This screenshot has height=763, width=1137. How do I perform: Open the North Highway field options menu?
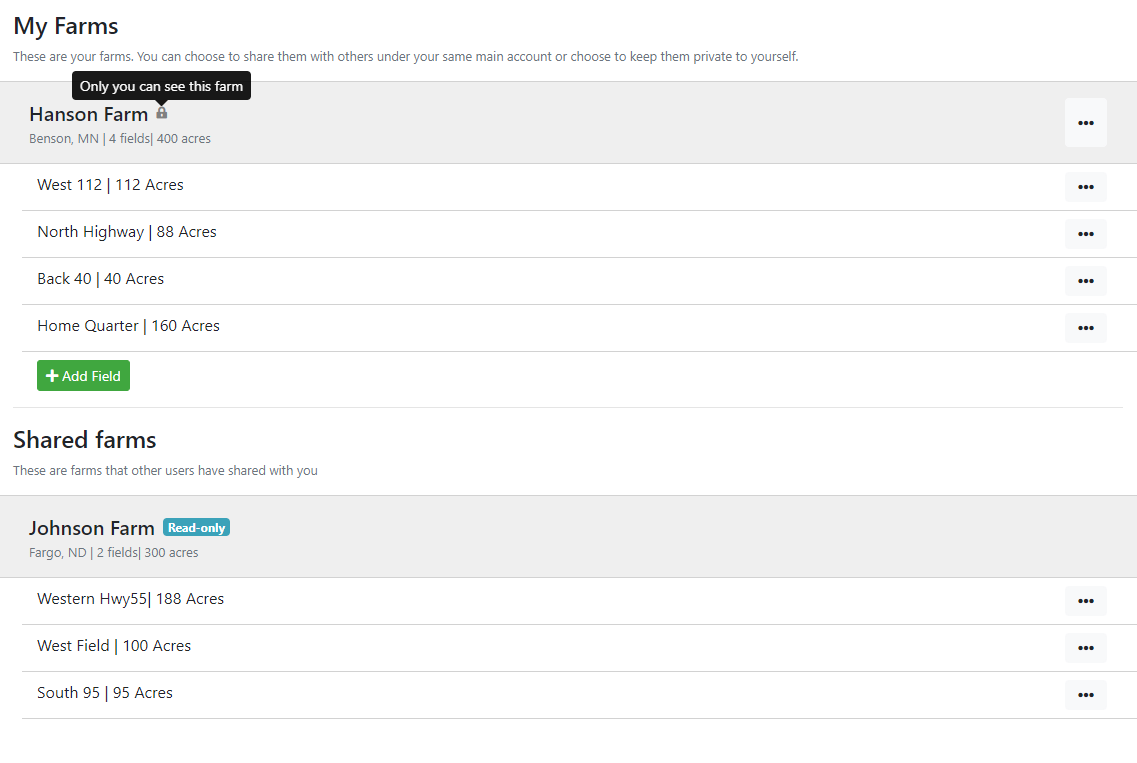(x=1086, y=234)
